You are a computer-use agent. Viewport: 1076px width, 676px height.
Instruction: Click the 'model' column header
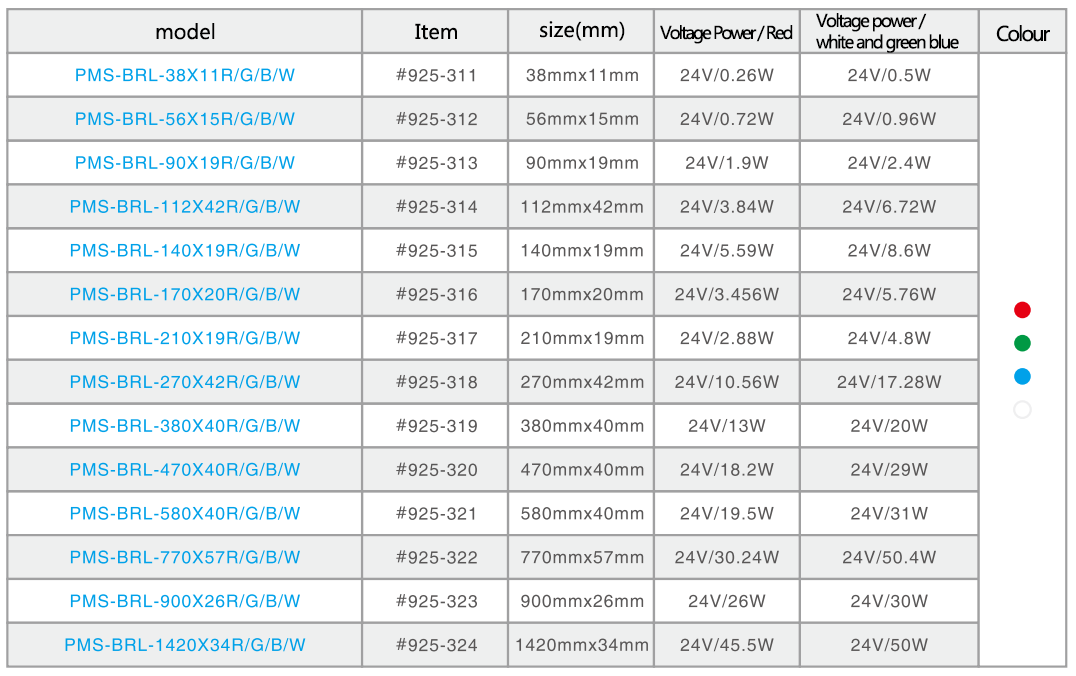pos(185,32)
